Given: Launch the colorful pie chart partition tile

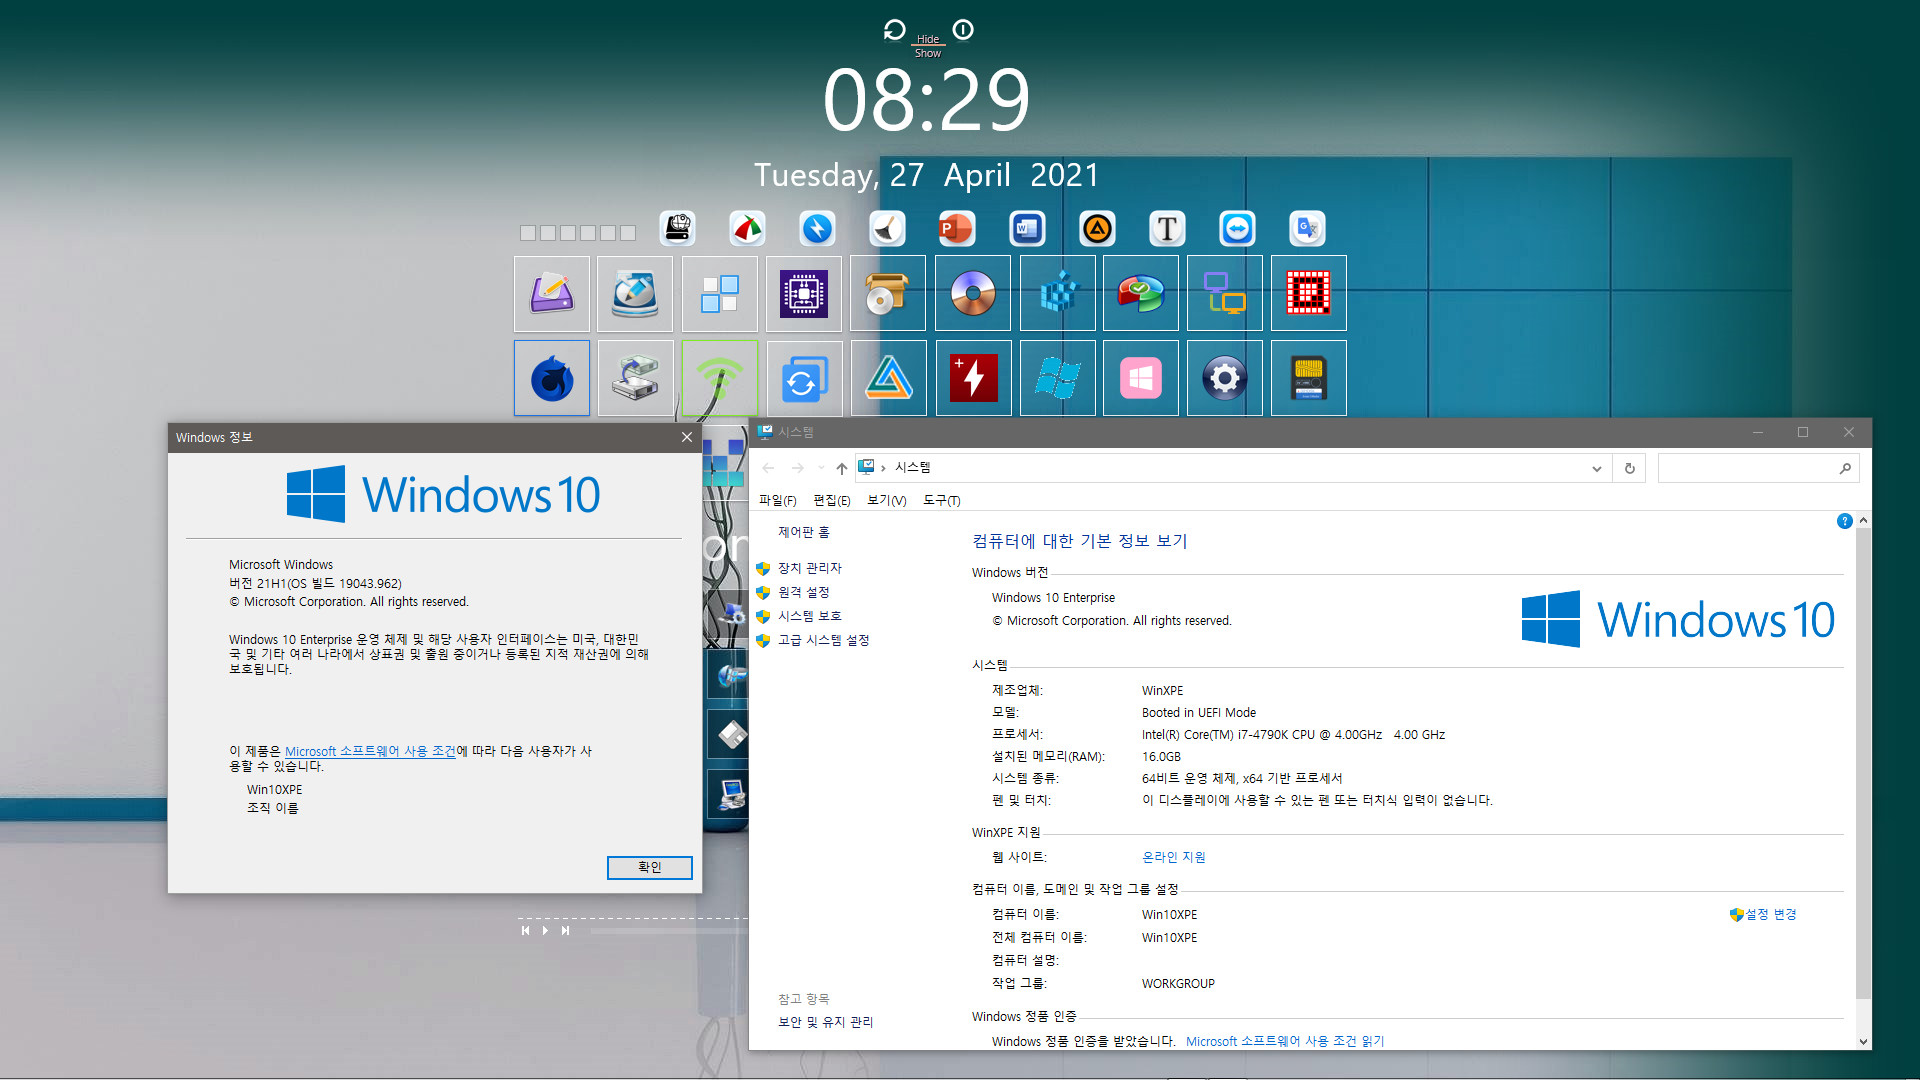Looking at the screenshot, I should coord(1141,293).
